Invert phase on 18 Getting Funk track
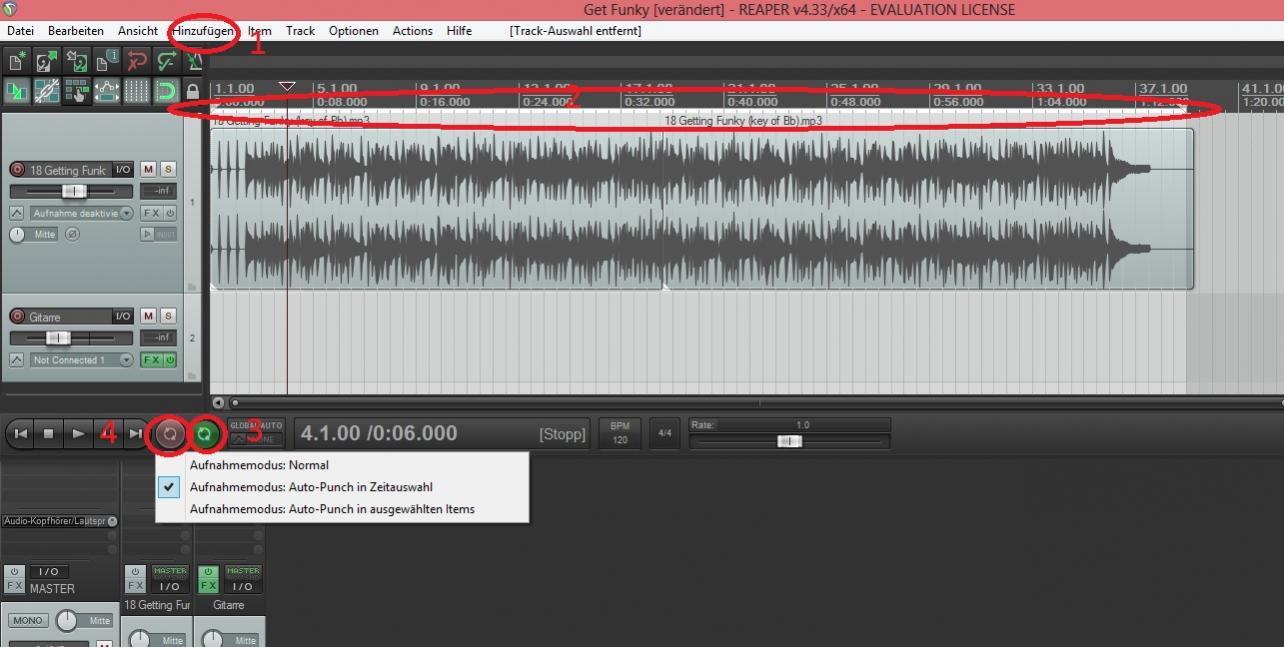 pyautogui.click(x=71, y=235)
